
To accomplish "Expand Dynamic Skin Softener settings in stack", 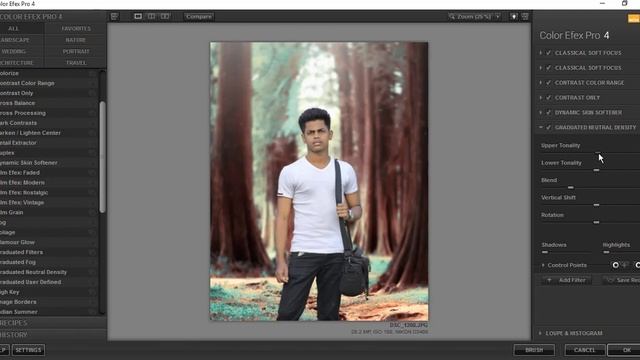I will [x=541, y=113].
